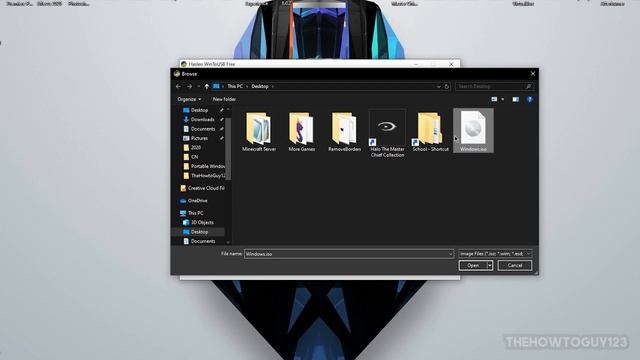
Task: Expand the address bar history dropdown
Action: tap(439, 87)
